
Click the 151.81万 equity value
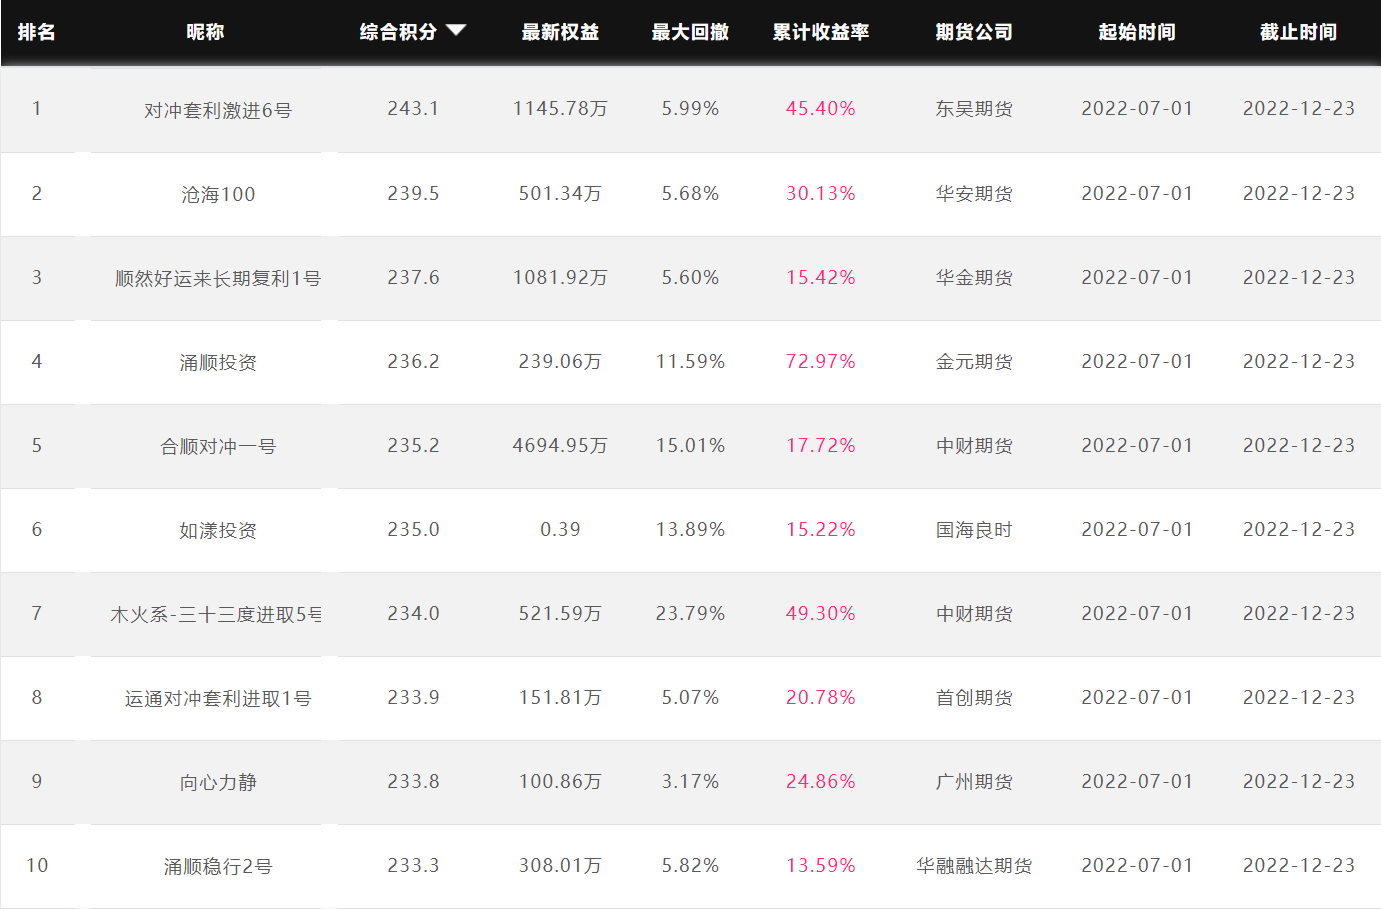tap(560, 697)
